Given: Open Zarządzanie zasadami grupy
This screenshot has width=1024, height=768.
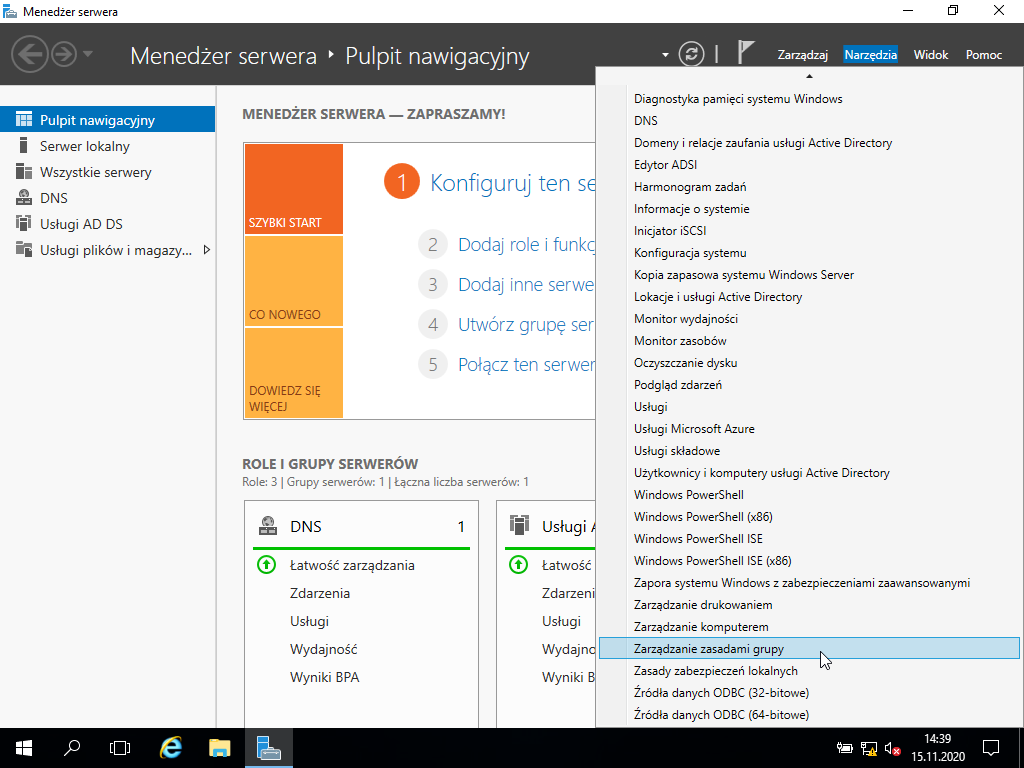Looking at the screenshot, I should 809,648.
